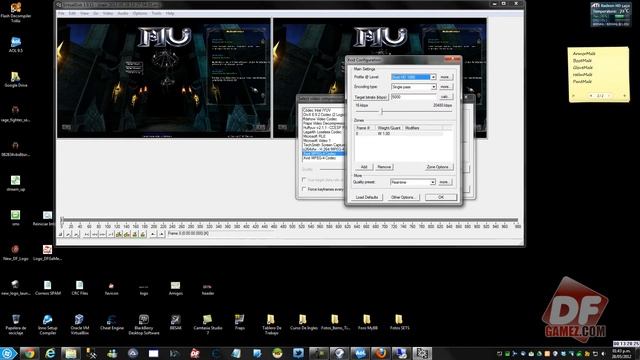Click the Add zone button
Screen dimensions: 640x360
(364, 167)
